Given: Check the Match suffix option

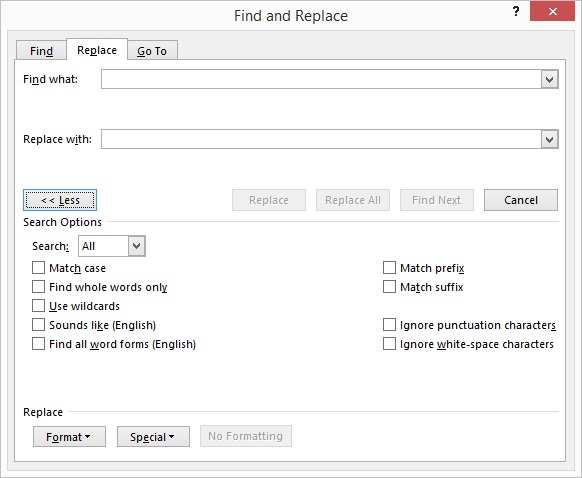Looking at the screenshot, I should coord(389,287).
